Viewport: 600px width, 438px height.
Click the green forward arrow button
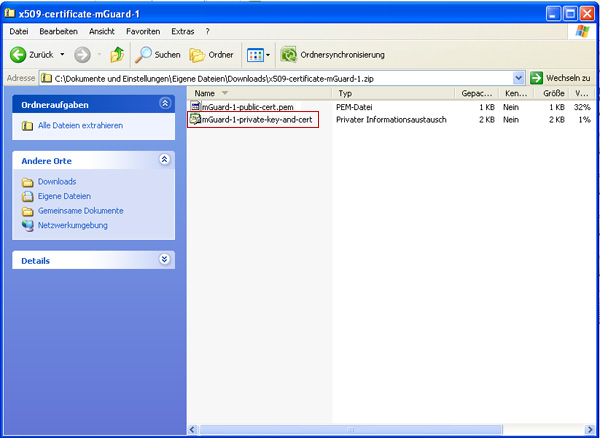tap(82, 54)
